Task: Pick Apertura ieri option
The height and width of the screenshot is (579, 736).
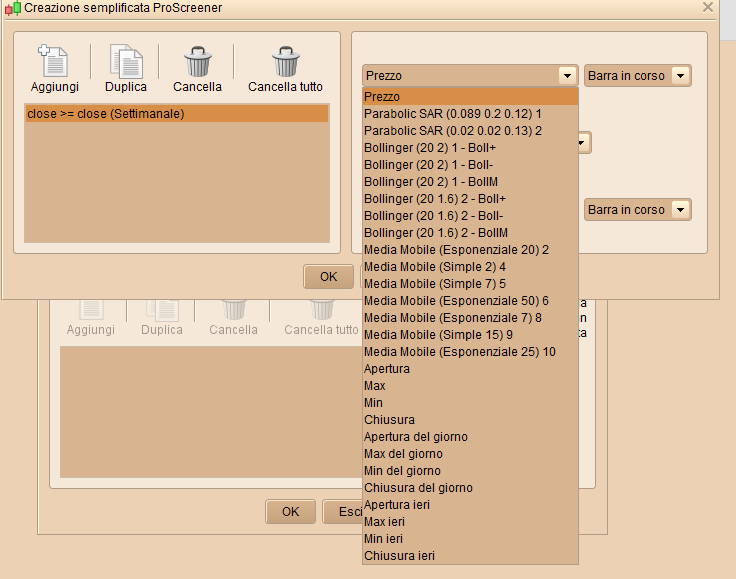Action: click(470, 505)
